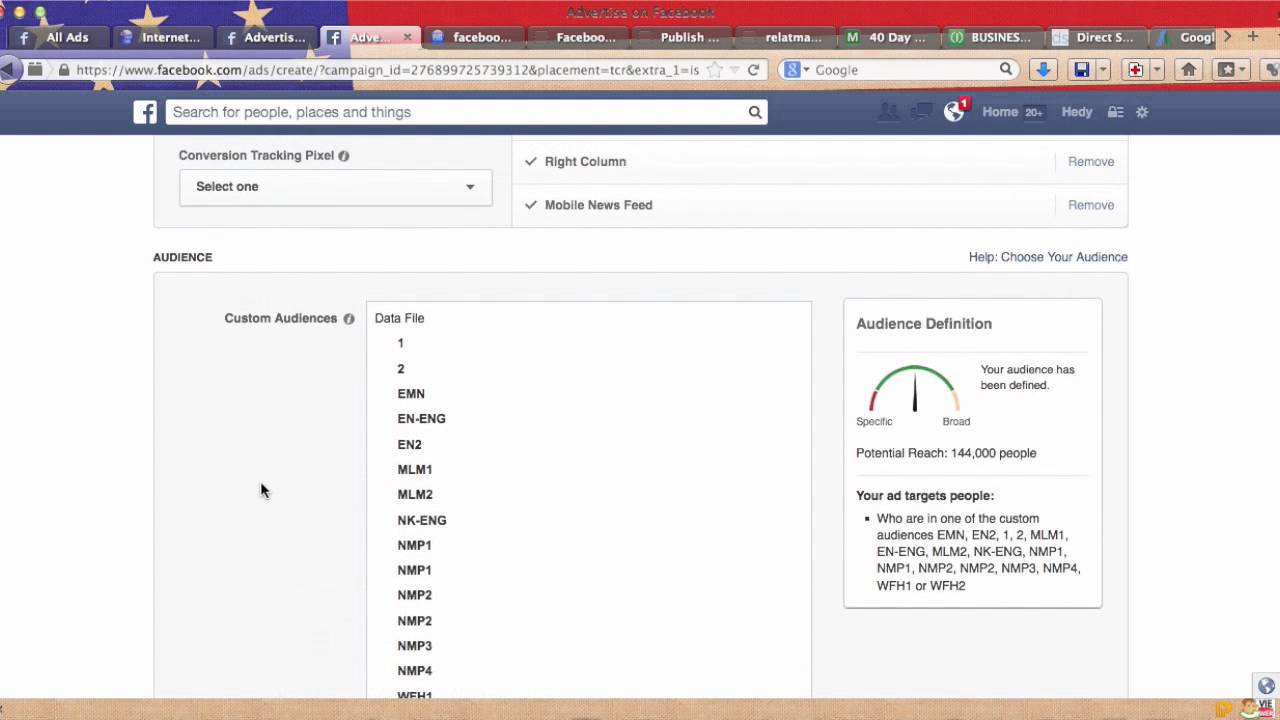This screenshot has height=720, width=1280.
Task: Open account settings gear icon
Action: tap(1142, 112)
